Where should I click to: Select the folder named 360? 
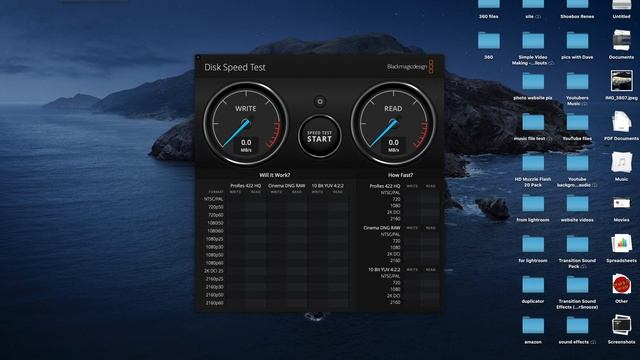489,41
